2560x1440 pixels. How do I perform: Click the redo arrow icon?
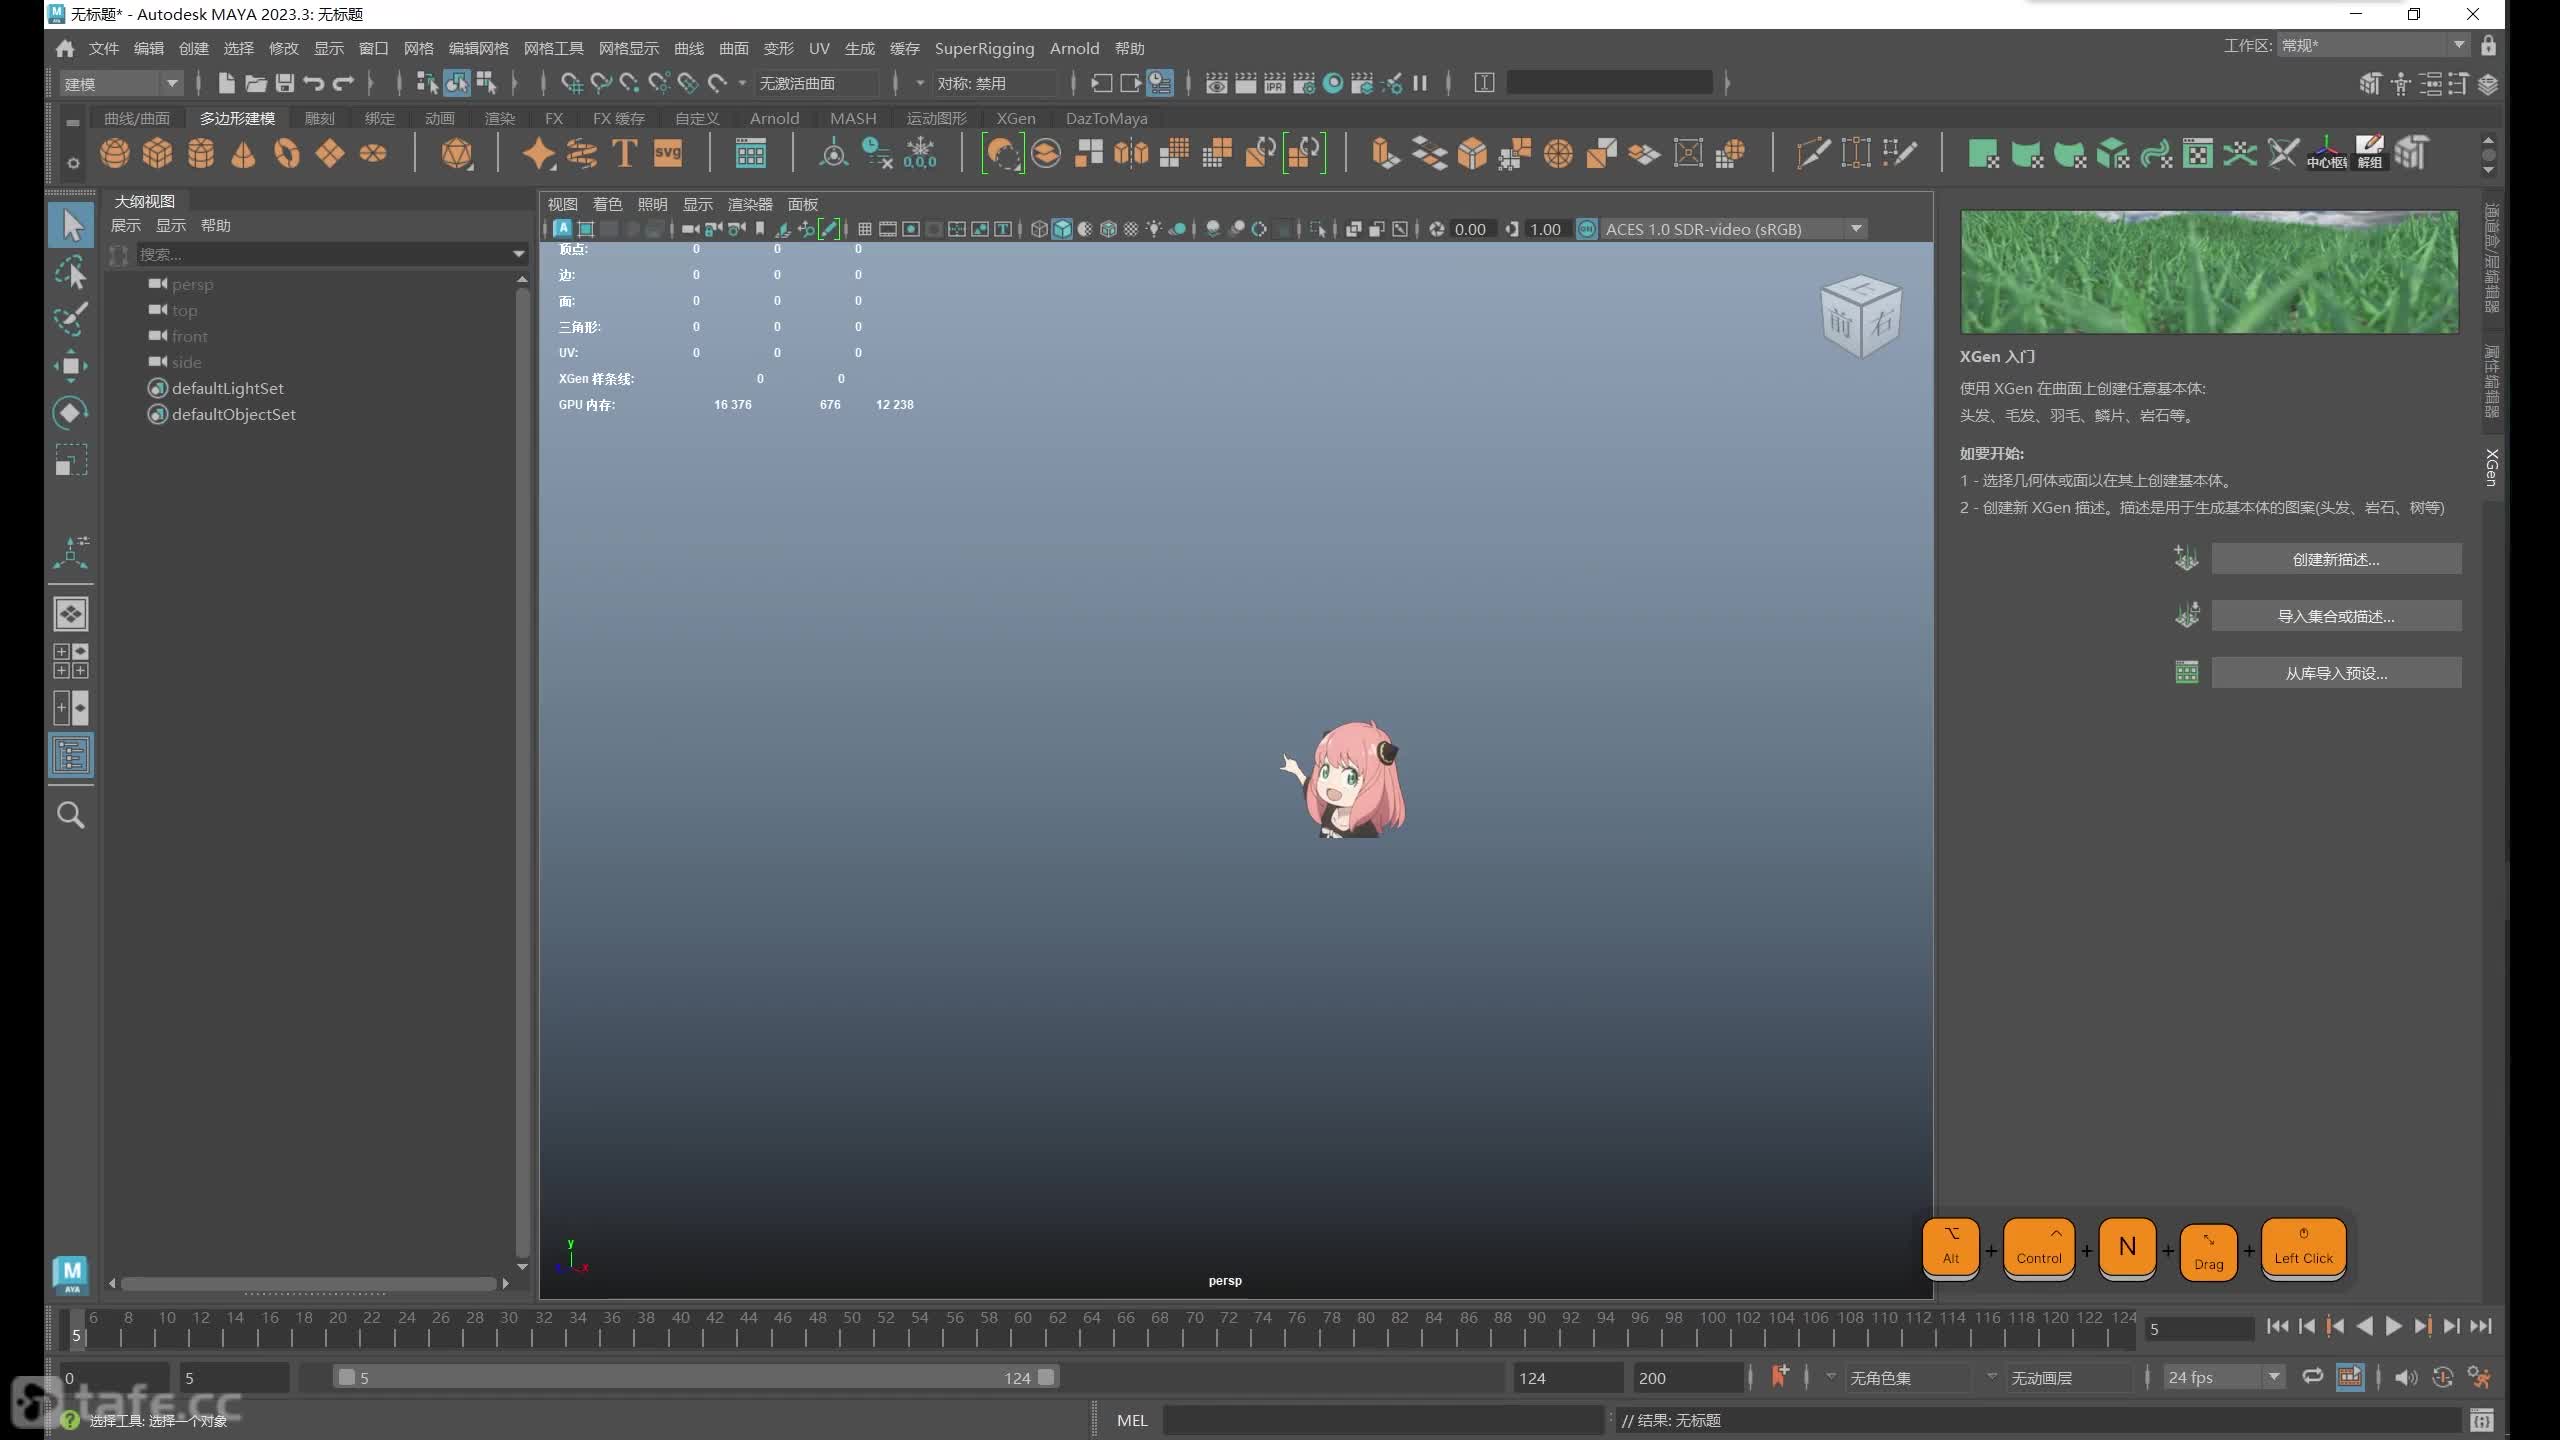(344, 83)
